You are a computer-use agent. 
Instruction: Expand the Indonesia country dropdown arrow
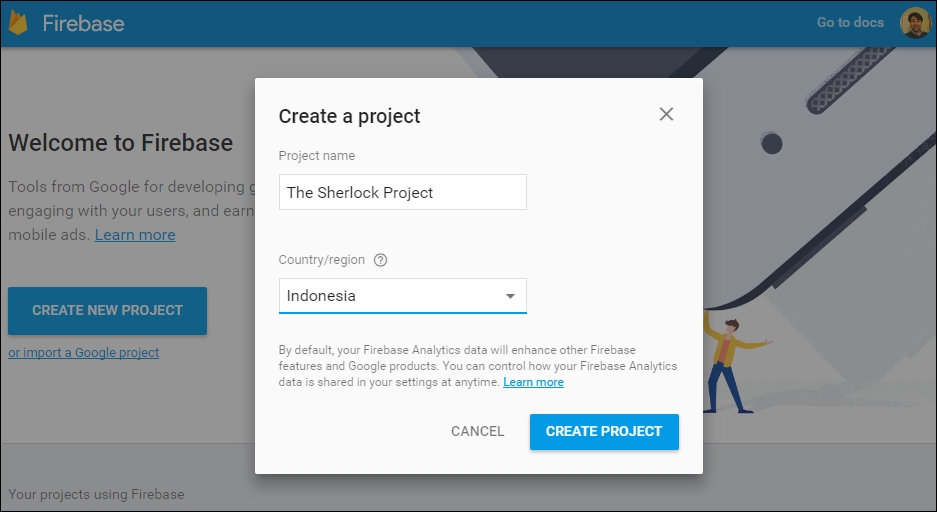(510, 296)
